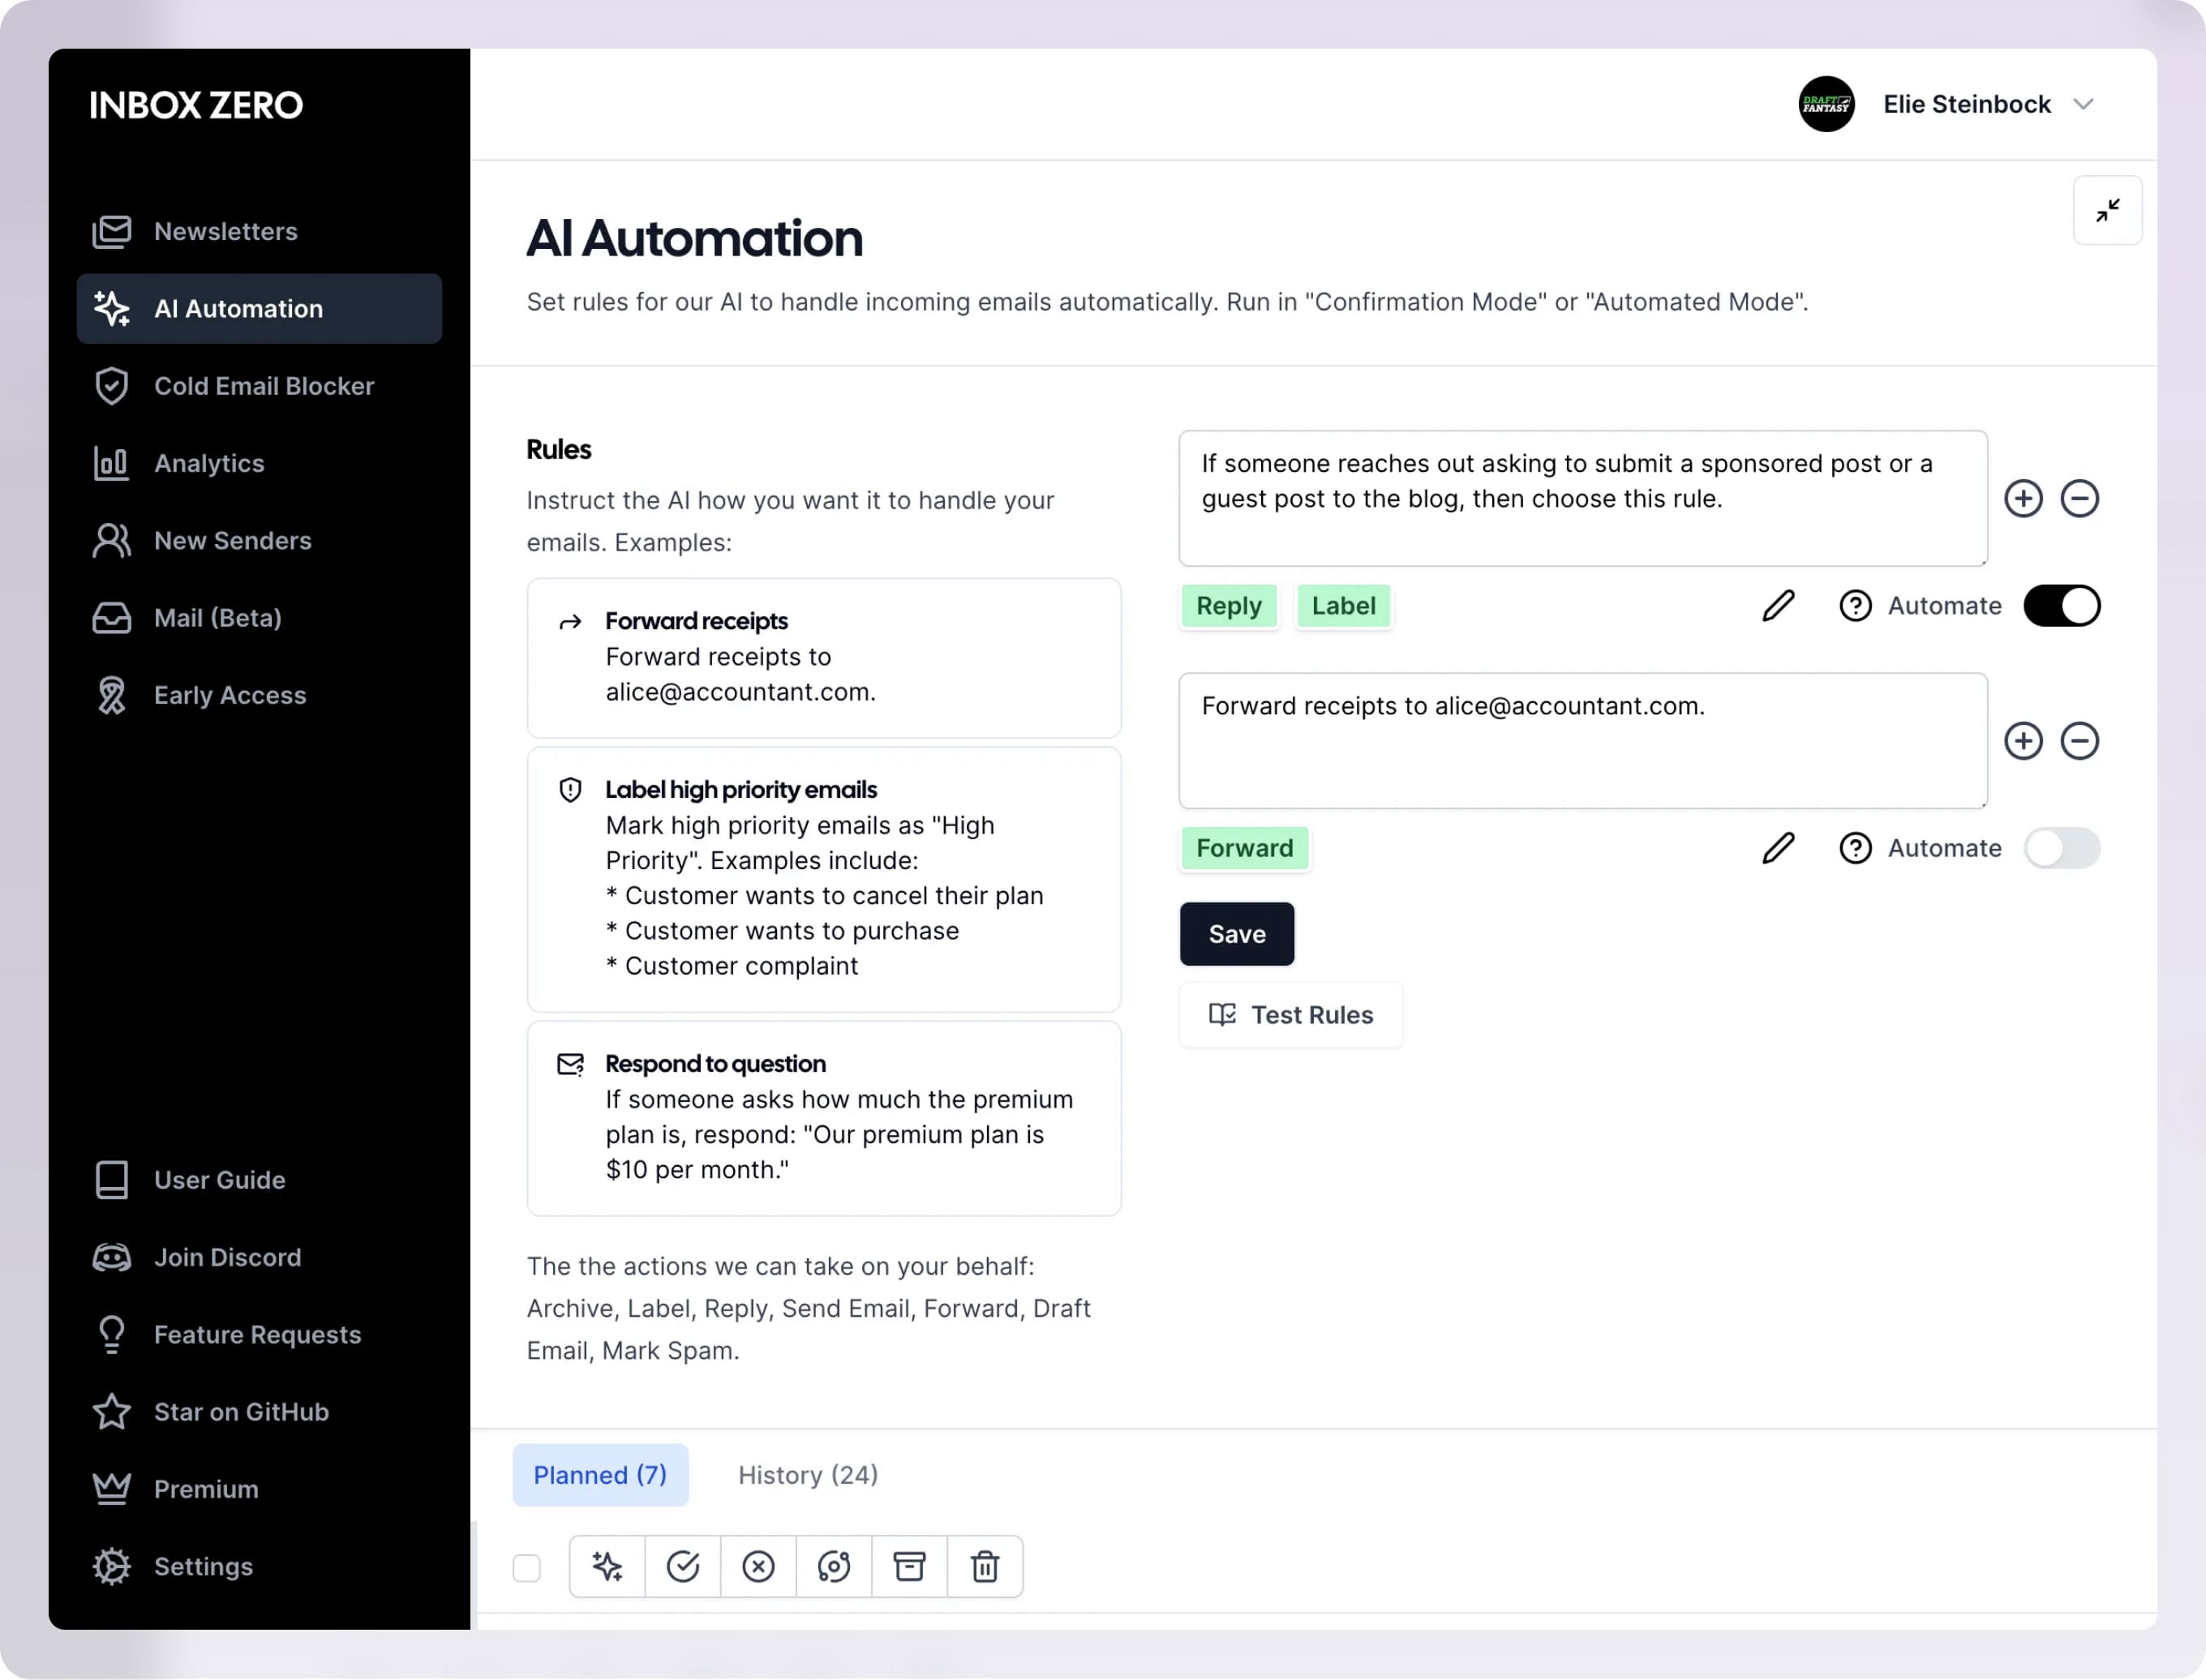This screenshot has height=1680, width=2206.
Task: Click the reject X icon in the toolbar
Action: pos(759,1566)
